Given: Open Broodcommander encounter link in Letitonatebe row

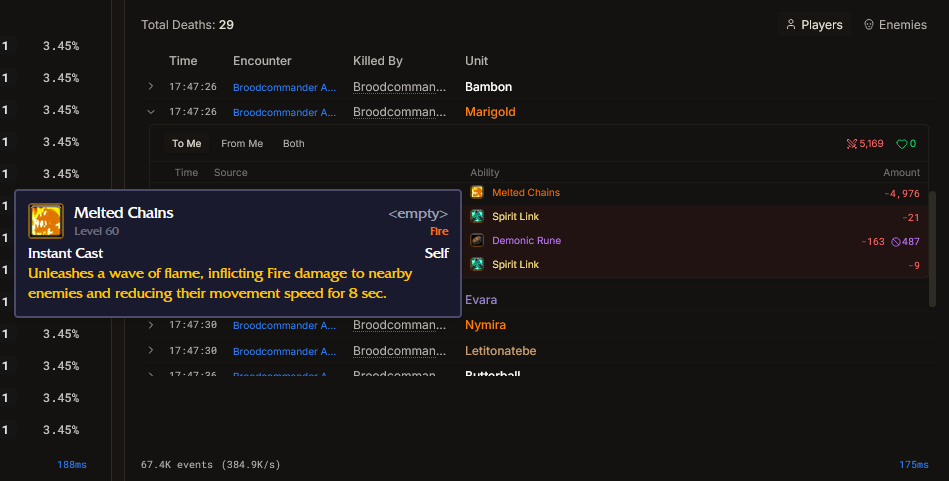Looking at the screenshot, I should pos(284,351).
